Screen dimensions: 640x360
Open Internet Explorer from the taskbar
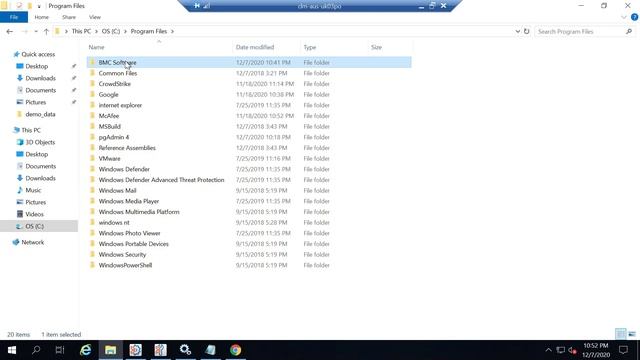click(x=85, y=350)
